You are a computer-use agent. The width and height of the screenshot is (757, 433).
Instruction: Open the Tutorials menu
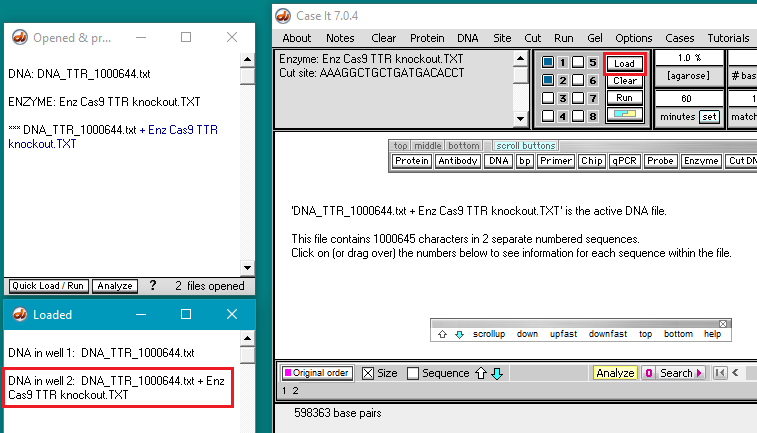(x=728, y=38)
